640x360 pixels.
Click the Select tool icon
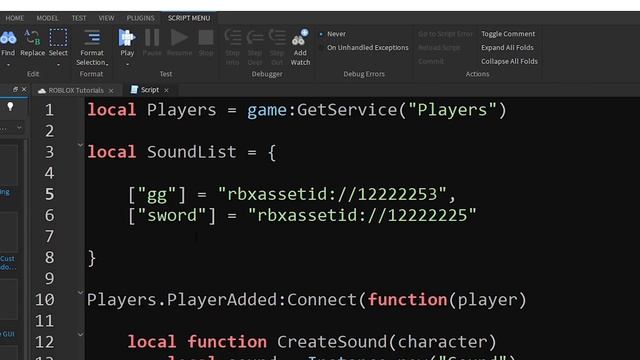click(x=58, y=38)
